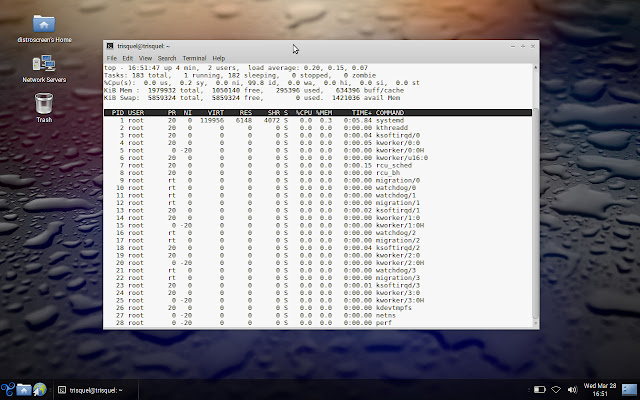Click the VIRT column header

(216, 113)
